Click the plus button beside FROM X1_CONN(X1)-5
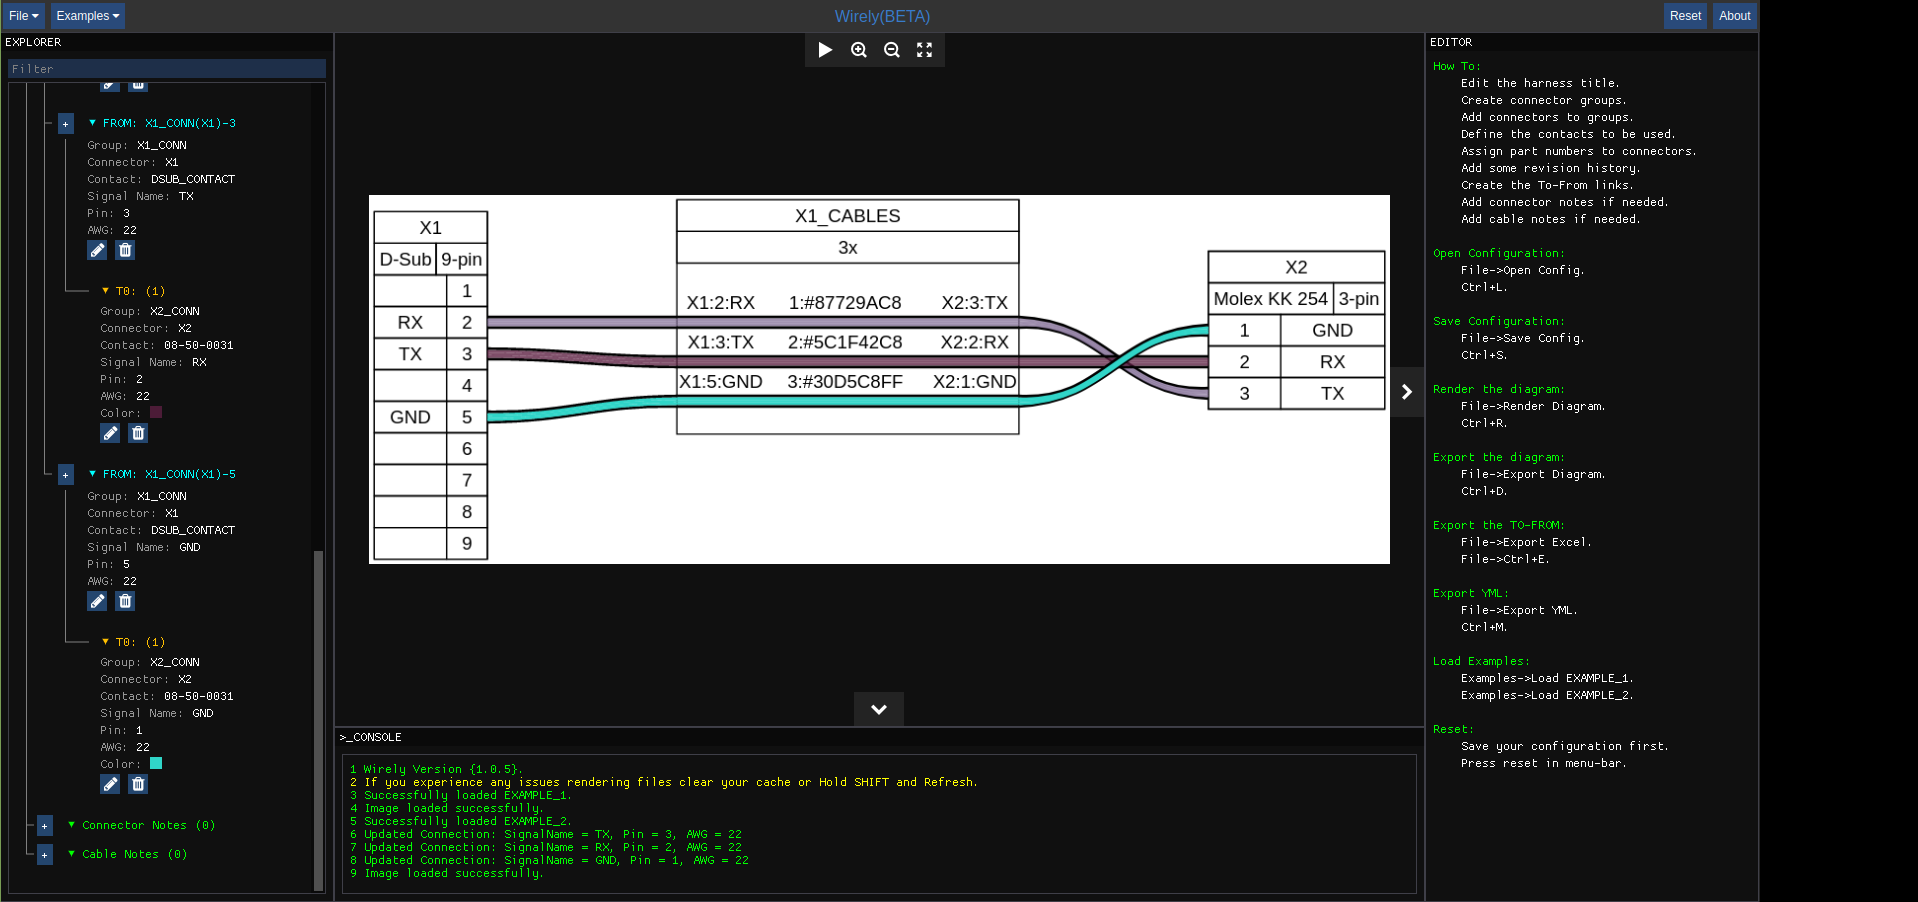1918x902 pixels. click(65, 475)
